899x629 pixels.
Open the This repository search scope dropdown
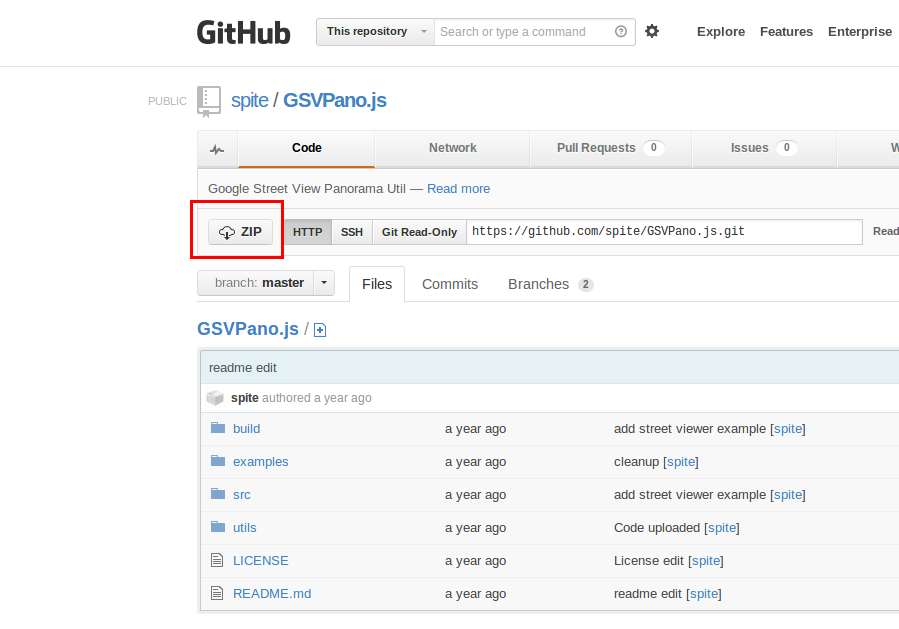point(375,32)
